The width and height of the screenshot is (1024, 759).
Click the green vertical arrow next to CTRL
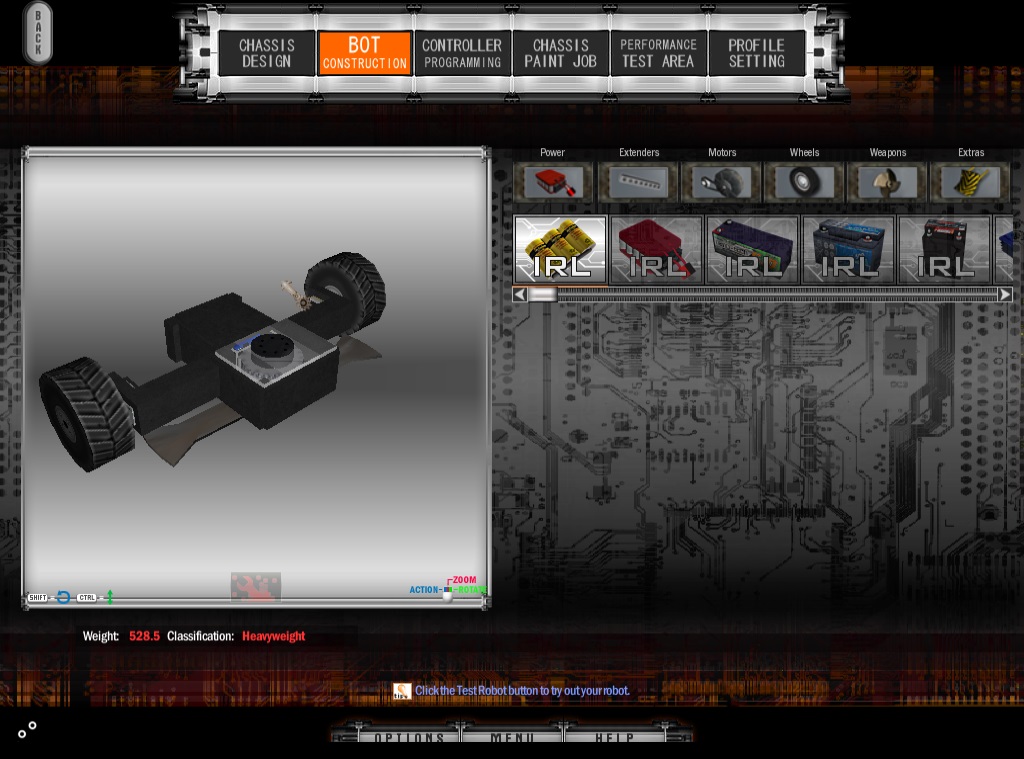(x=110, y=597)
